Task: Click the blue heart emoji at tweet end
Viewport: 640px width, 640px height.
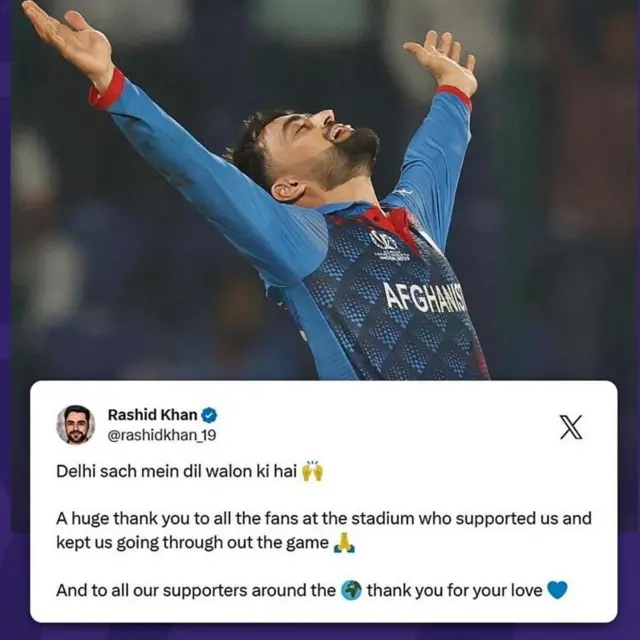Action: pos(557,590)
